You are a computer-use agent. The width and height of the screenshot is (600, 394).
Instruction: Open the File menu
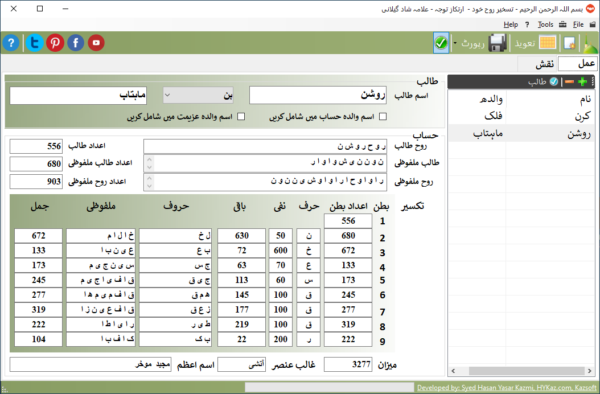578,25
